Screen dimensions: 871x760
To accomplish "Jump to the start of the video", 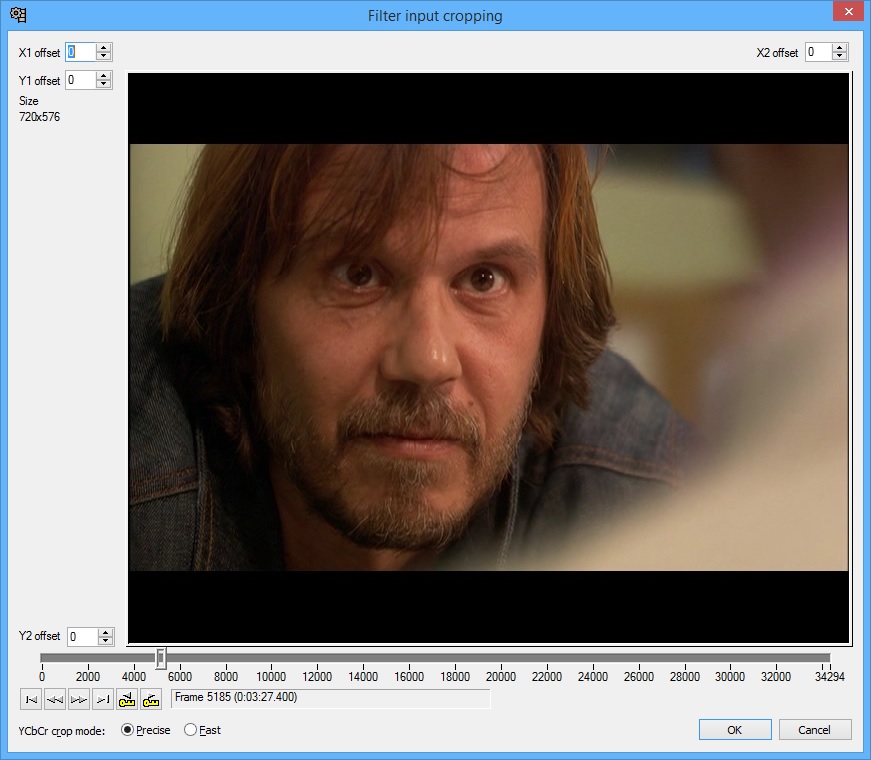I will (31, 698).
